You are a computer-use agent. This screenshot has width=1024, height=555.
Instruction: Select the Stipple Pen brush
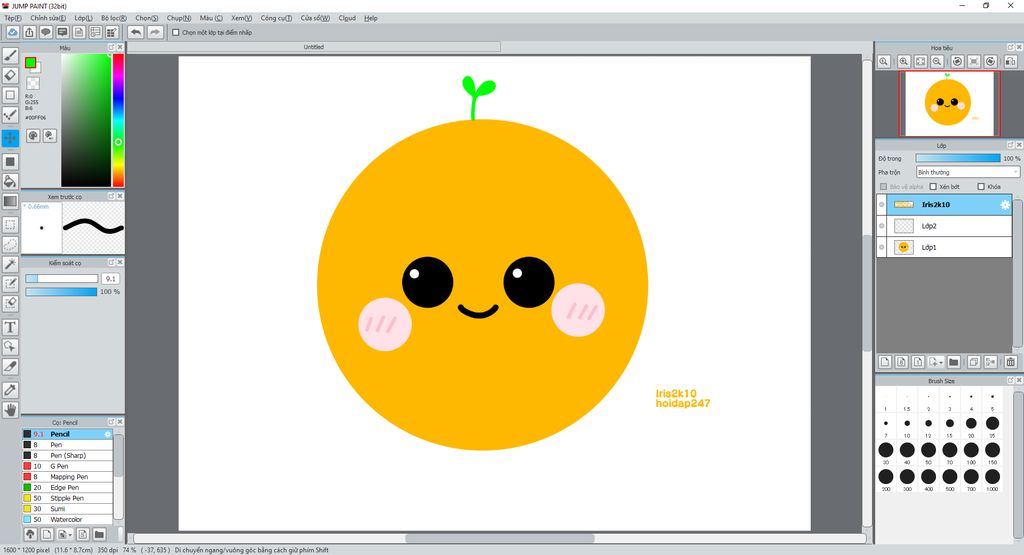tap(67, 498)
